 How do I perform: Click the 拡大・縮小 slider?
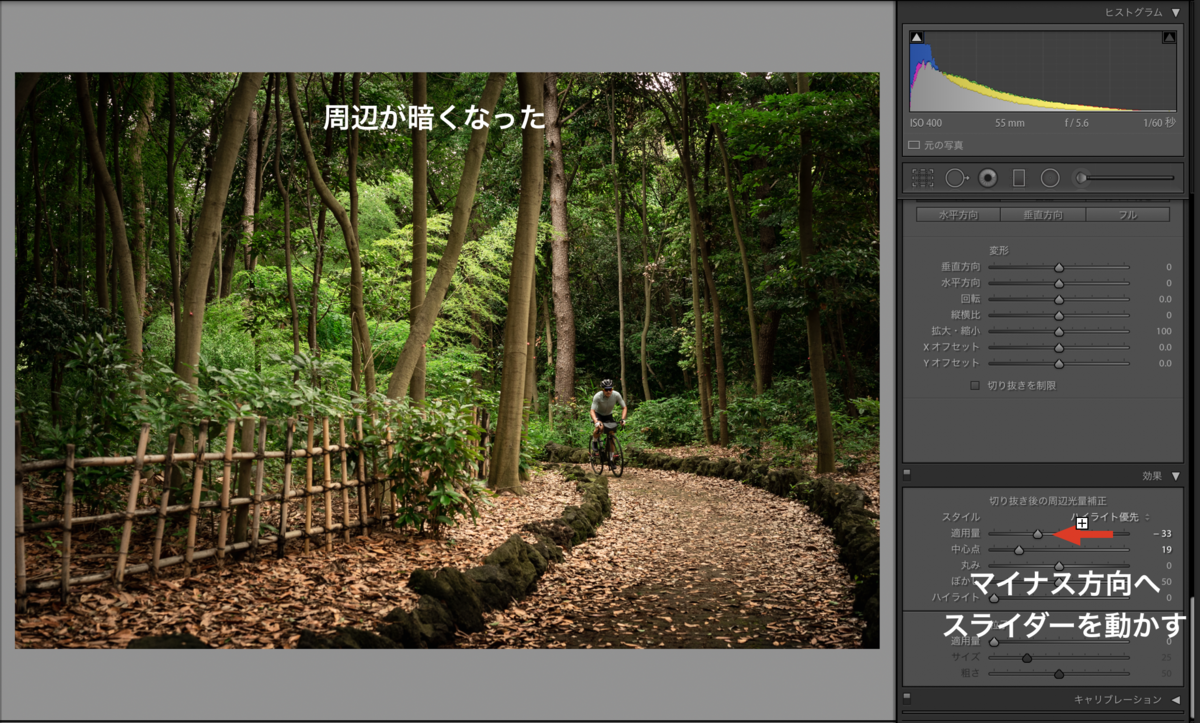pos(1059,331)
